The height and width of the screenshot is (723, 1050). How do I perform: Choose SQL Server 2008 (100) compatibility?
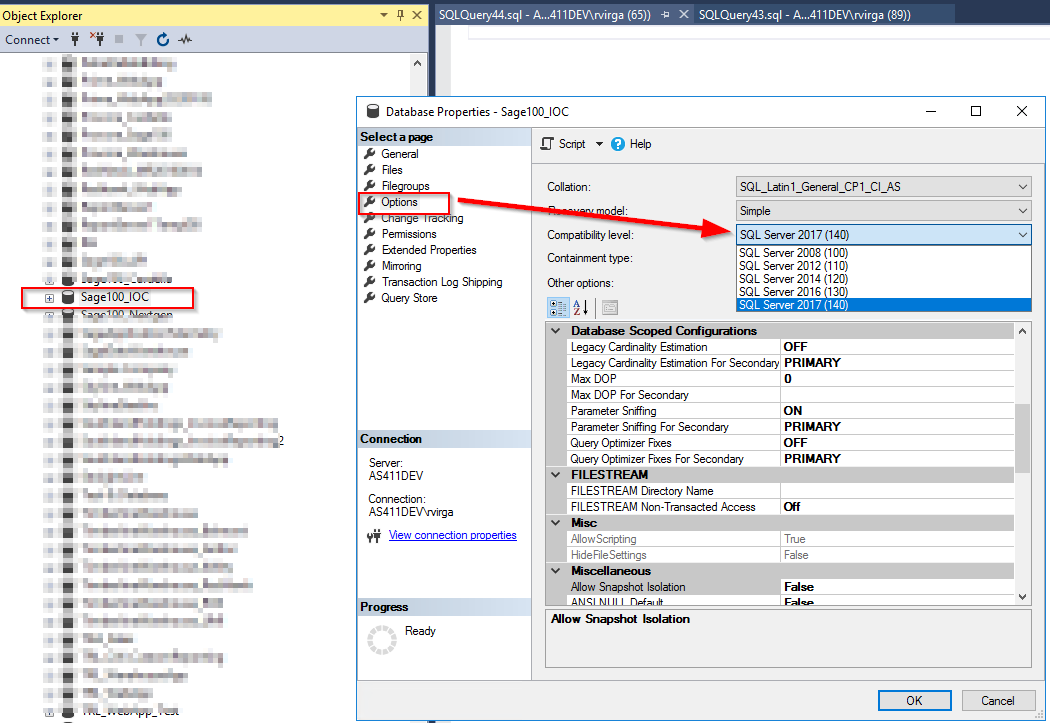click(x=883, y=253)
